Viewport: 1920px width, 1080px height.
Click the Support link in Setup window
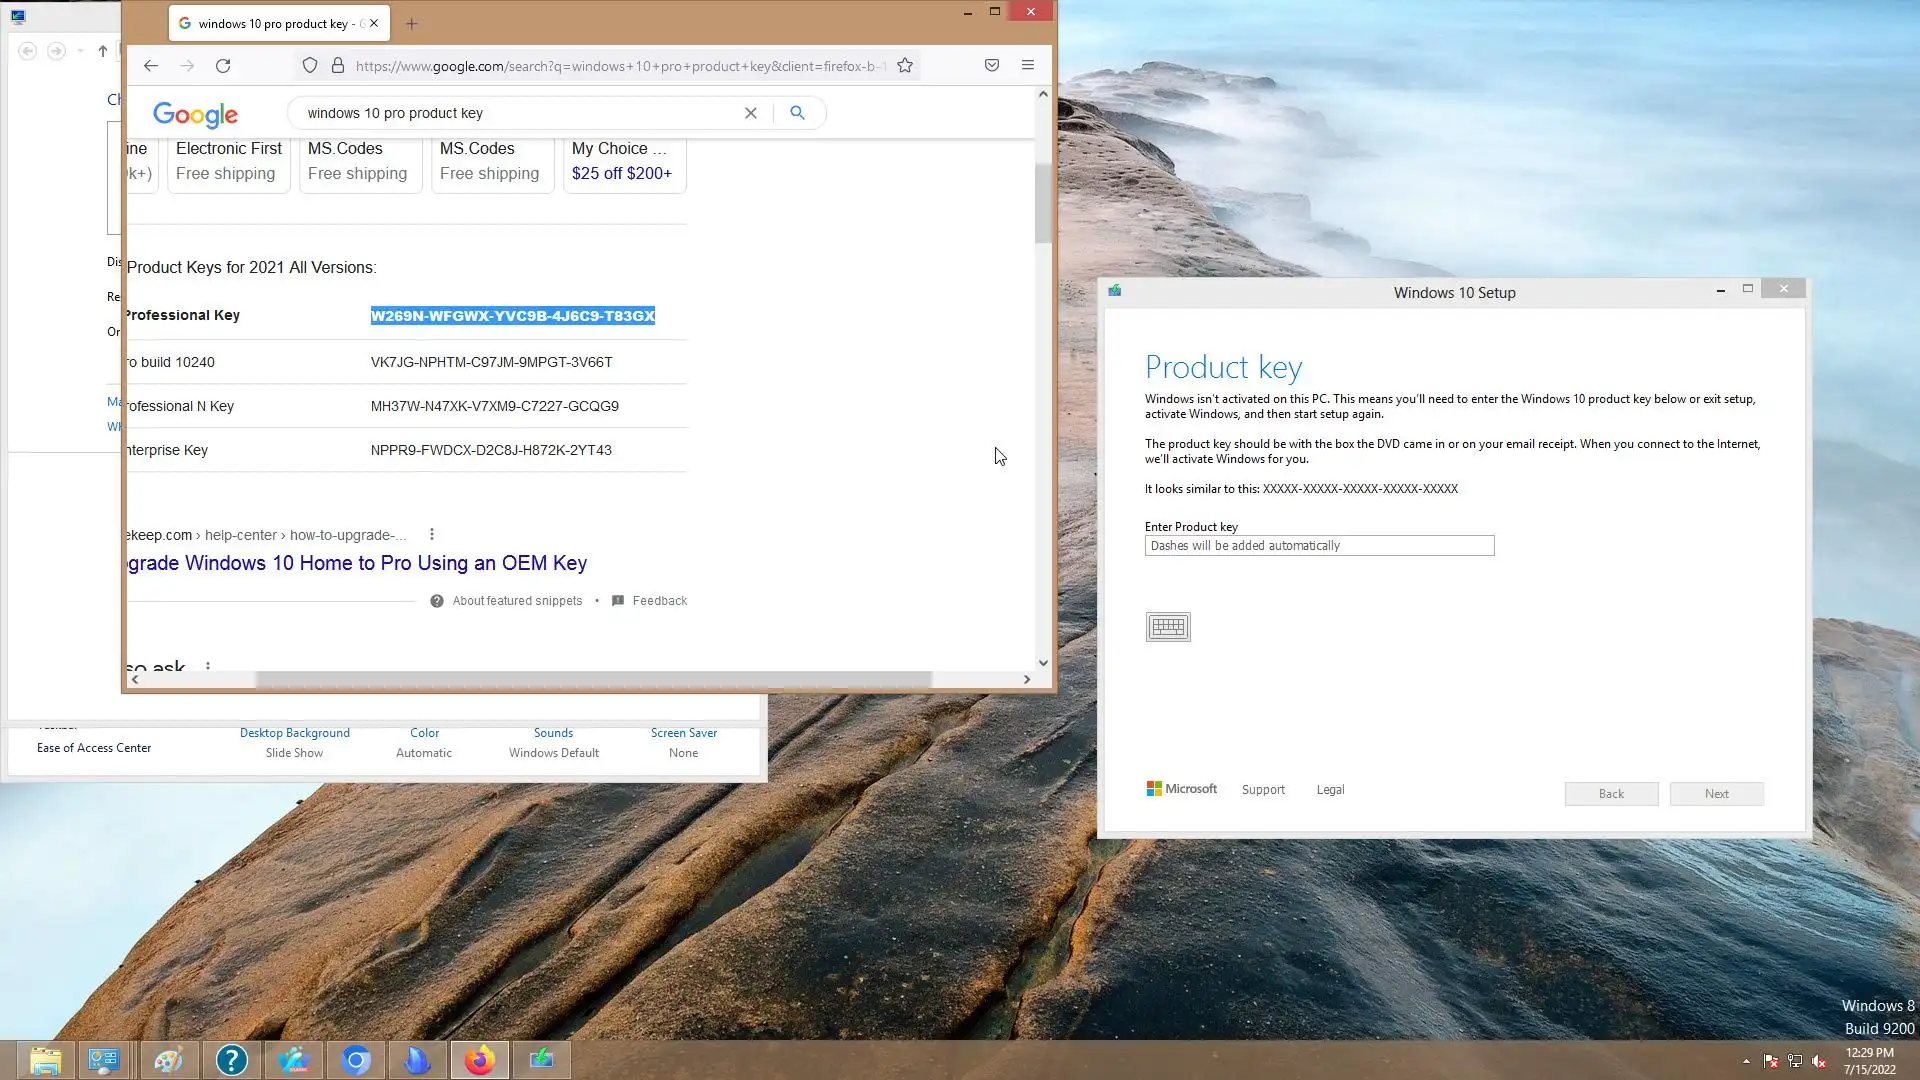pos(1263,790)
